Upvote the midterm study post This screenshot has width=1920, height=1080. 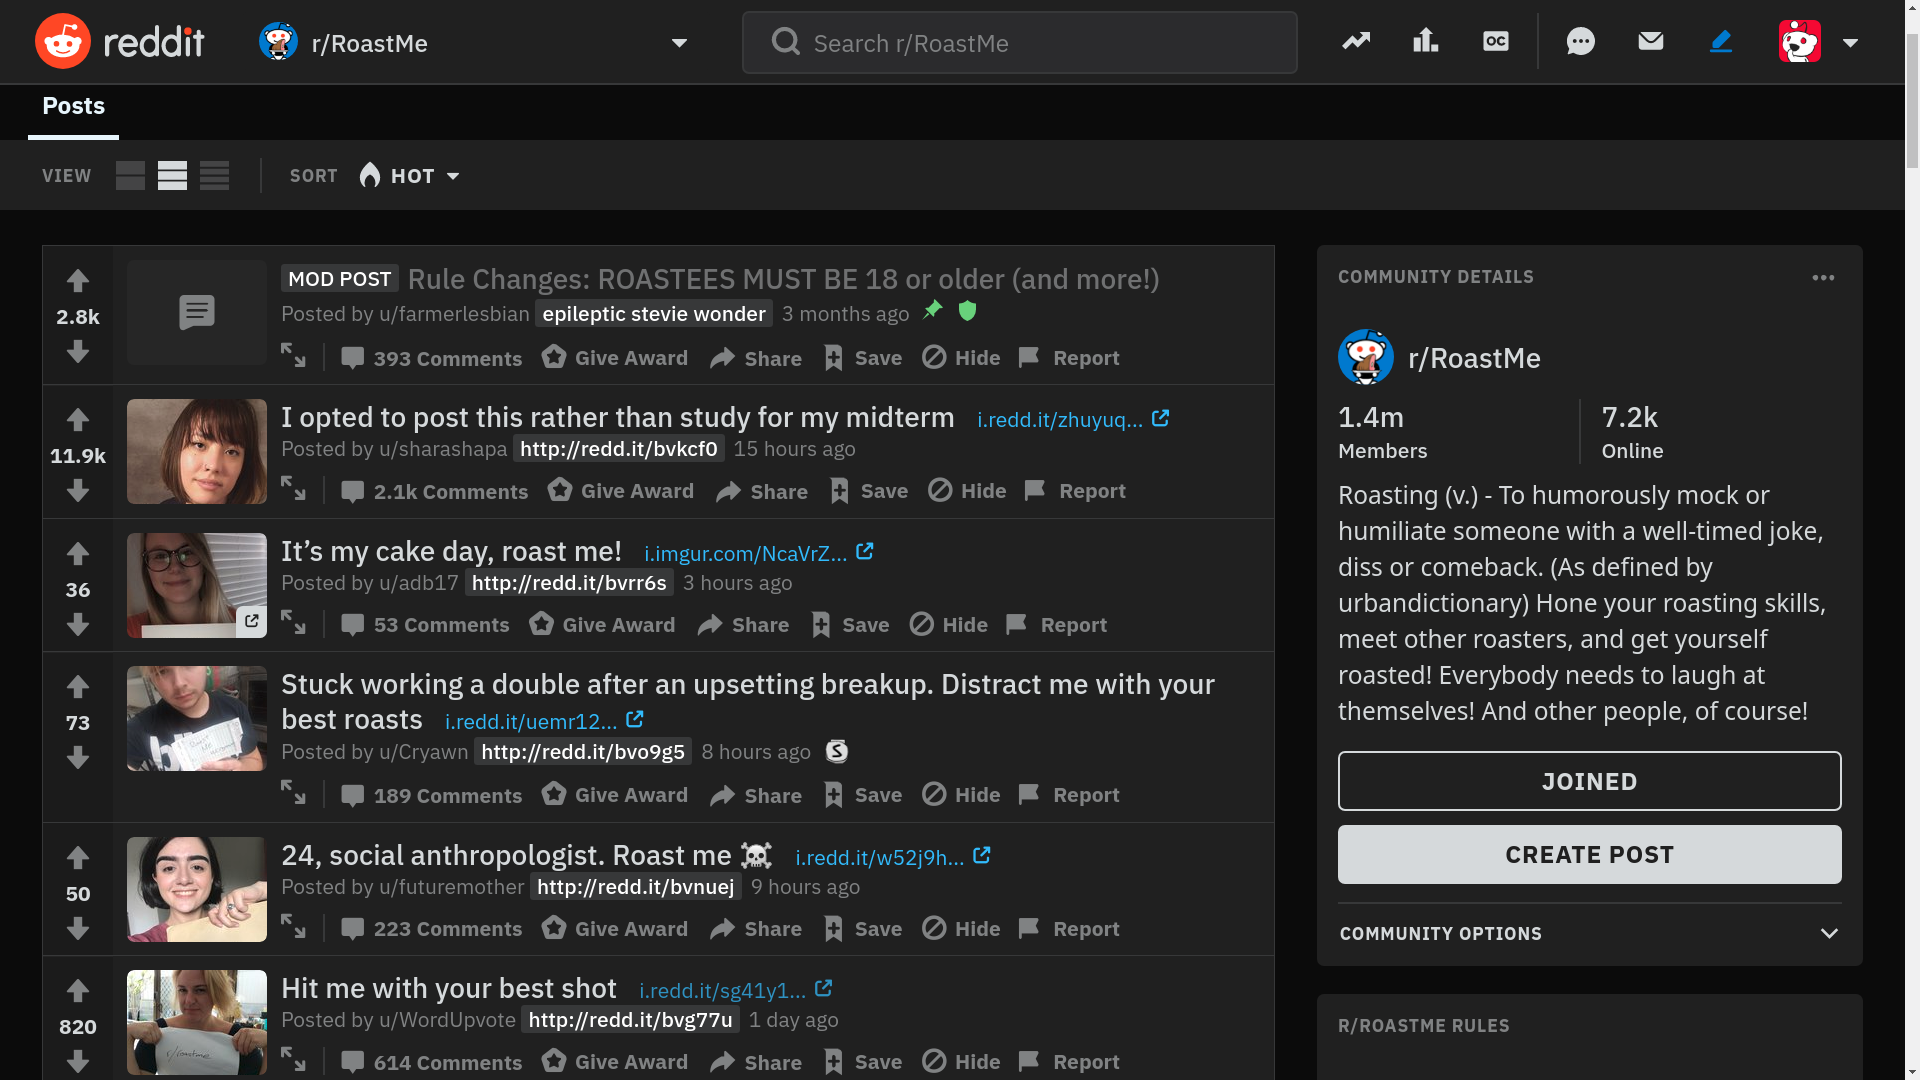click(78, 420)
